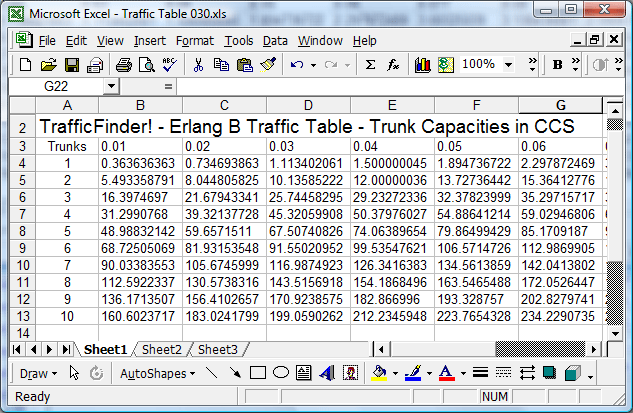This screenshot has height=413, width=633.
Task: Select the column D header
Action: 308,105
